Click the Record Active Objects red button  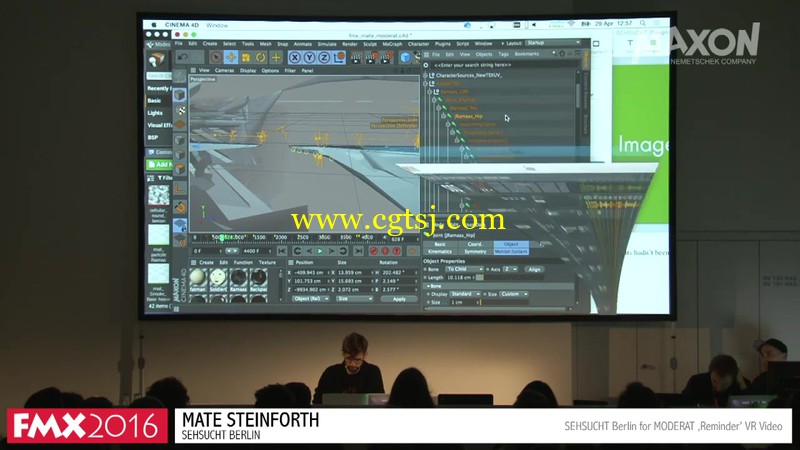[x=374, y=251]
